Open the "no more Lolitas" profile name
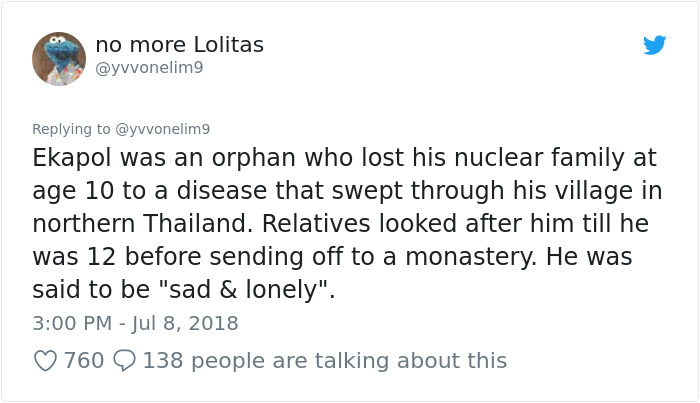 point(180,45)
